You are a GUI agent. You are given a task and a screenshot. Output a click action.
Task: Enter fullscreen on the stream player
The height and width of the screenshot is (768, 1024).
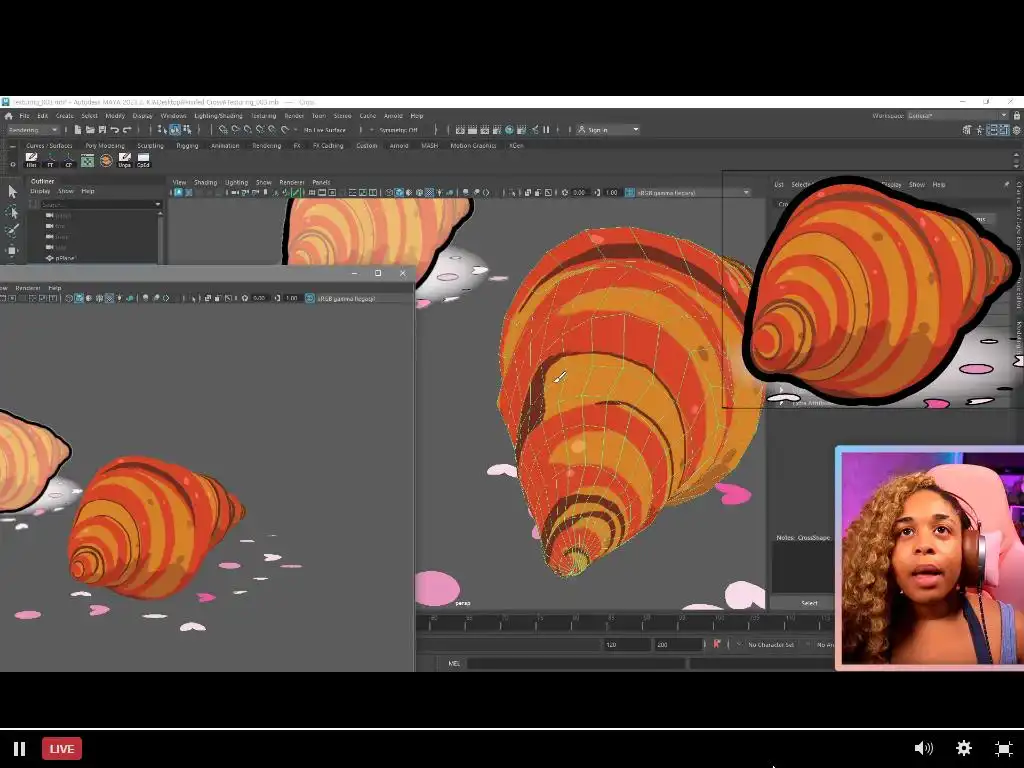pyautogui.click(x=1004, y=748)
